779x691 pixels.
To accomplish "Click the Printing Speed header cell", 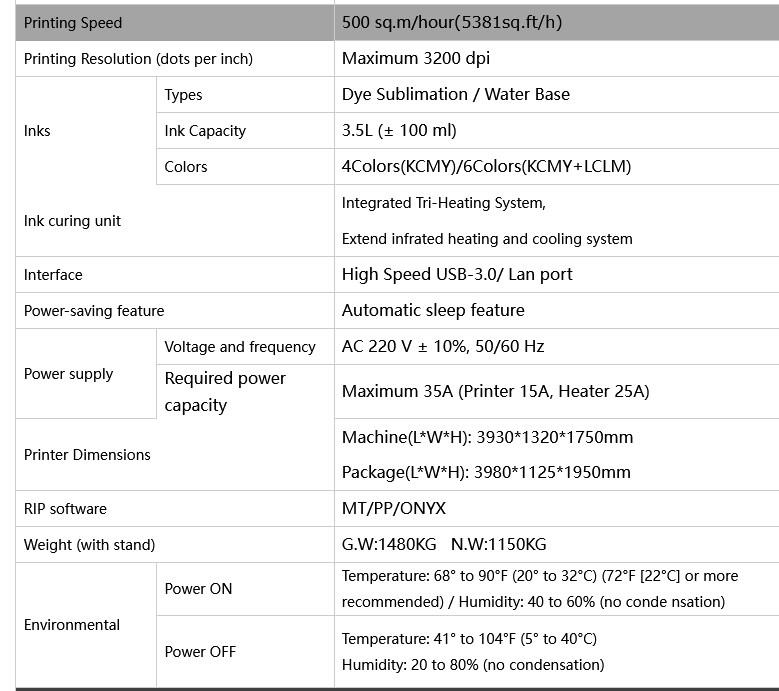I will pos(175,23).
